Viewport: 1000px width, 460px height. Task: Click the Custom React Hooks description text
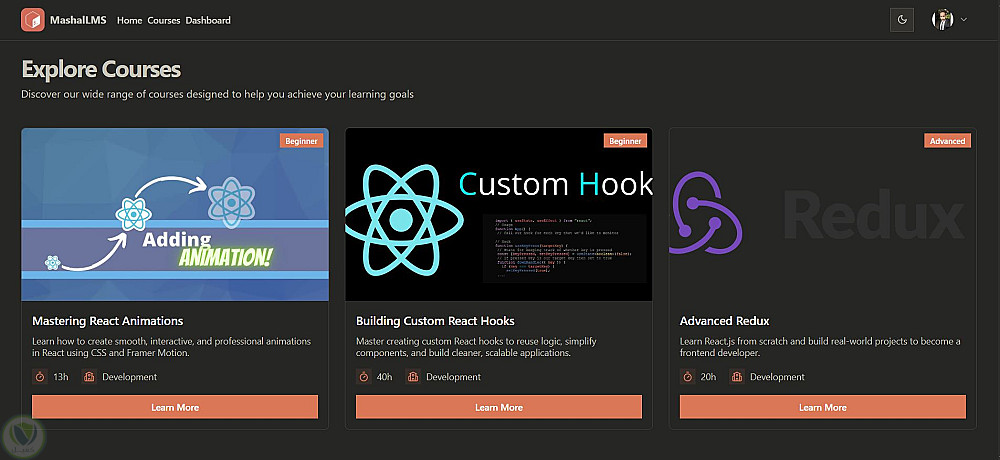tap(476, 347)
